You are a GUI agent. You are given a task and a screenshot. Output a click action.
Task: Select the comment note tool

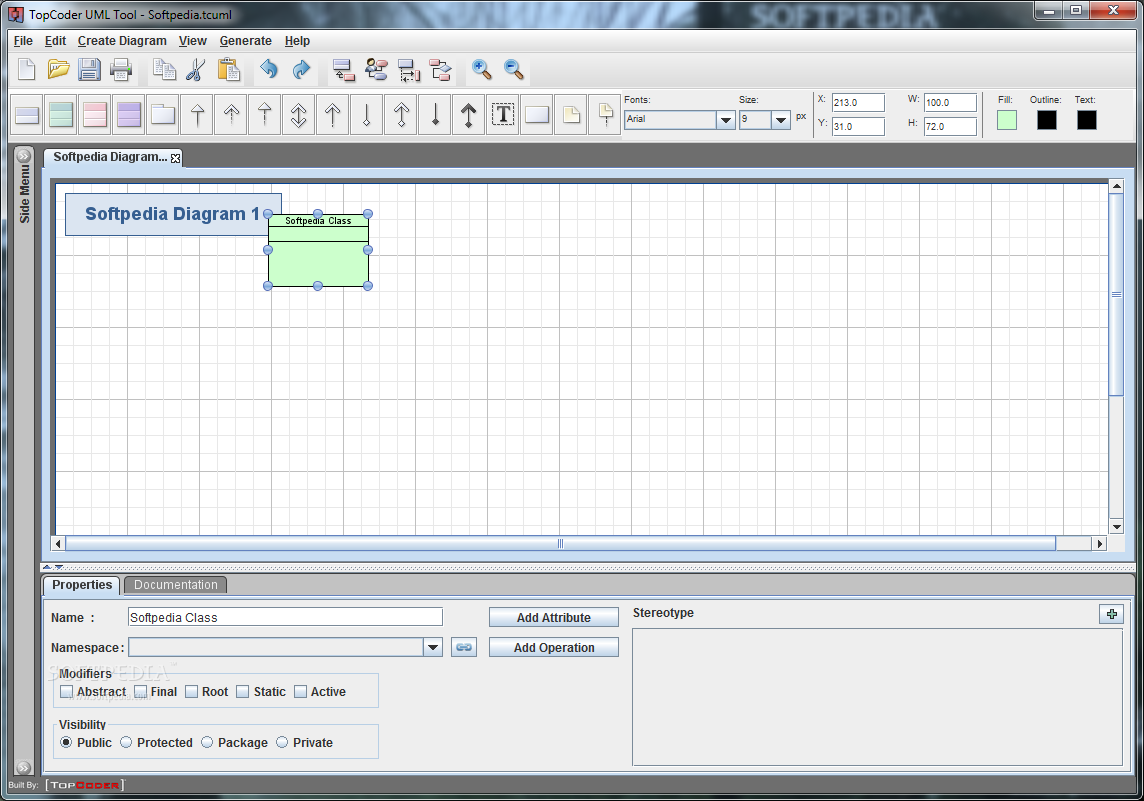pos(571,115)
